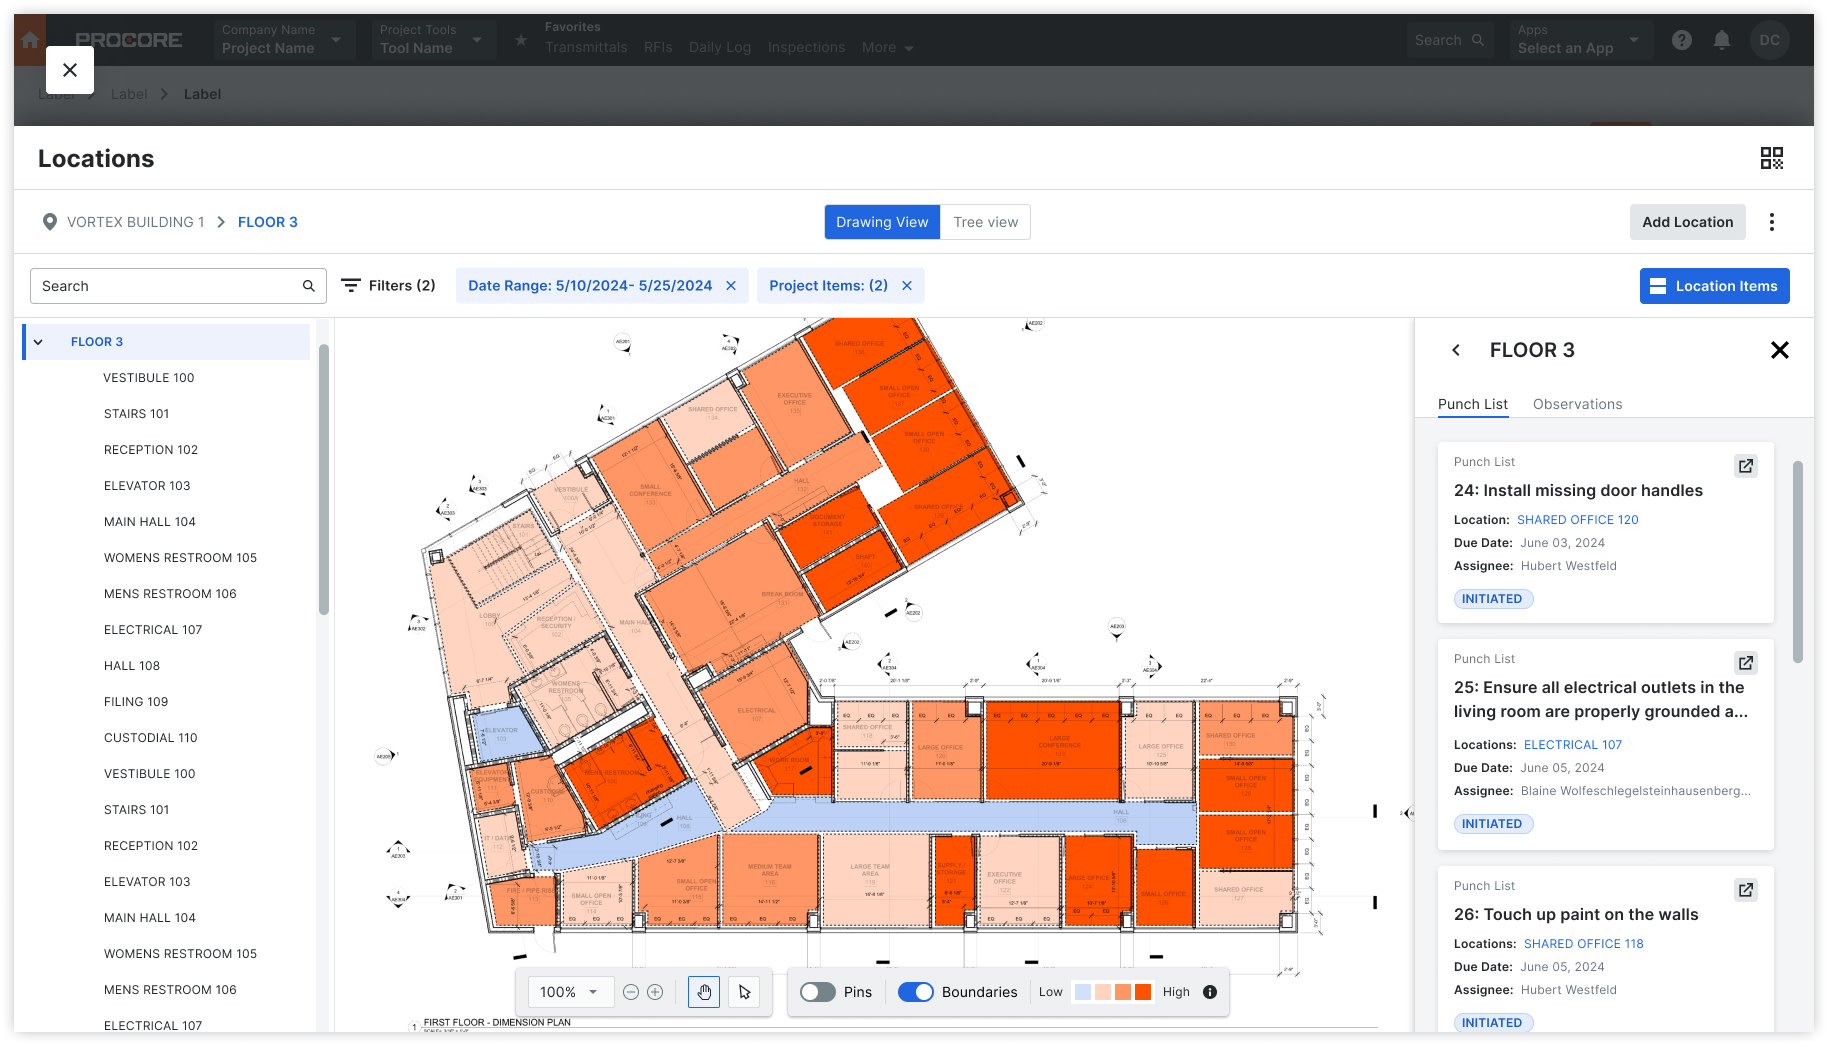1828x1046 pixels.
Task: Click the Add Location button
Action: pos(1687,221)
